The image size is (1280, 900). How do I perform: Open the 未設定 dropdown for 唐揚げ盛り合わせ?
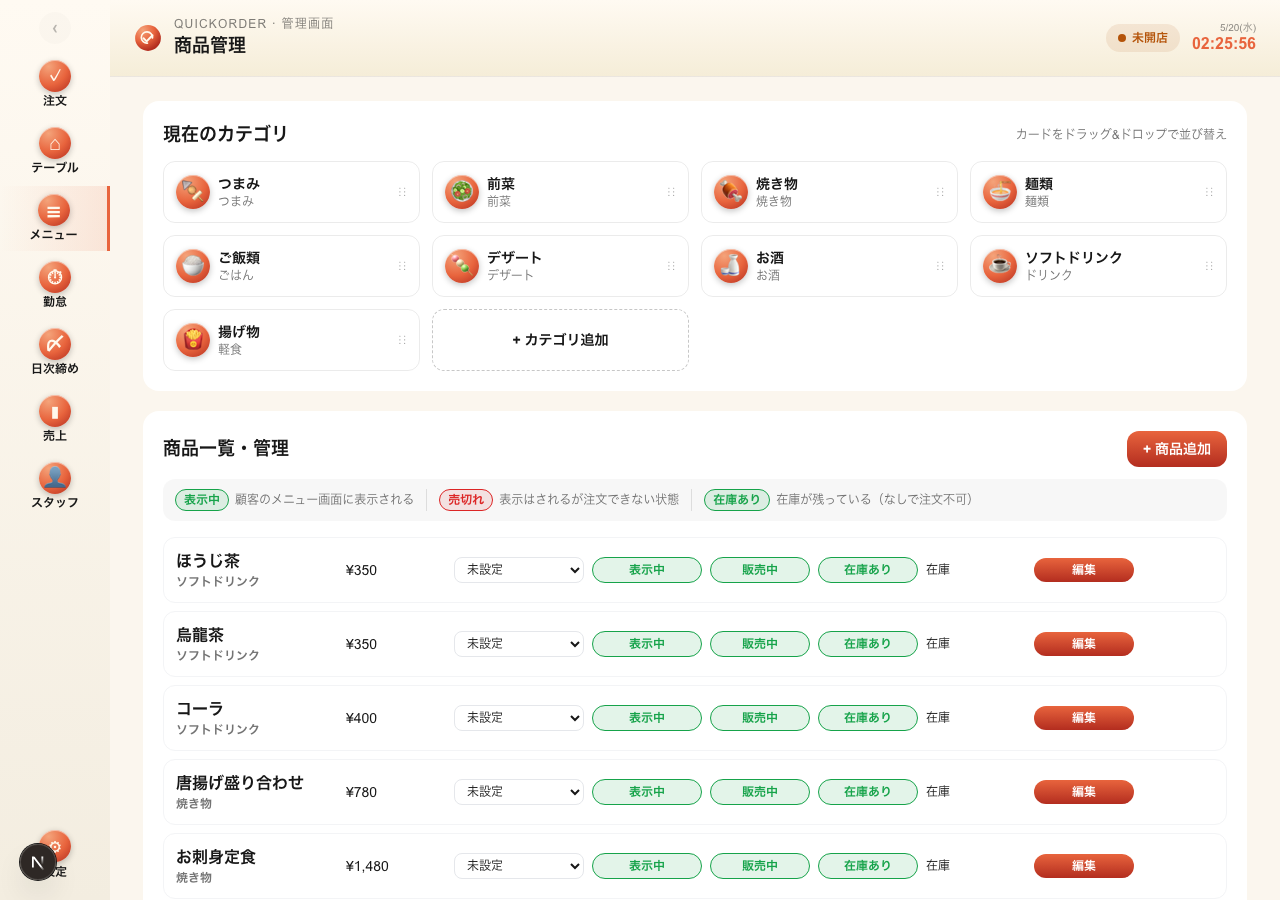click(x=519, y=792)
